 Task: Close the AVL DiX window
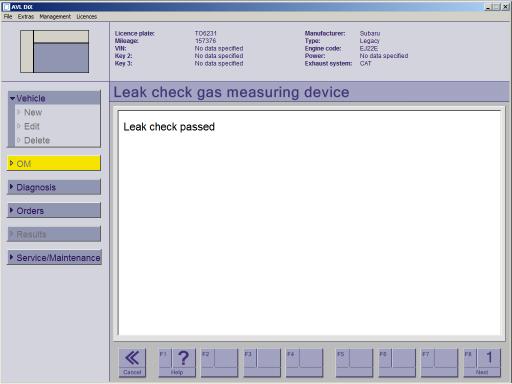click(x=506, y=7)
